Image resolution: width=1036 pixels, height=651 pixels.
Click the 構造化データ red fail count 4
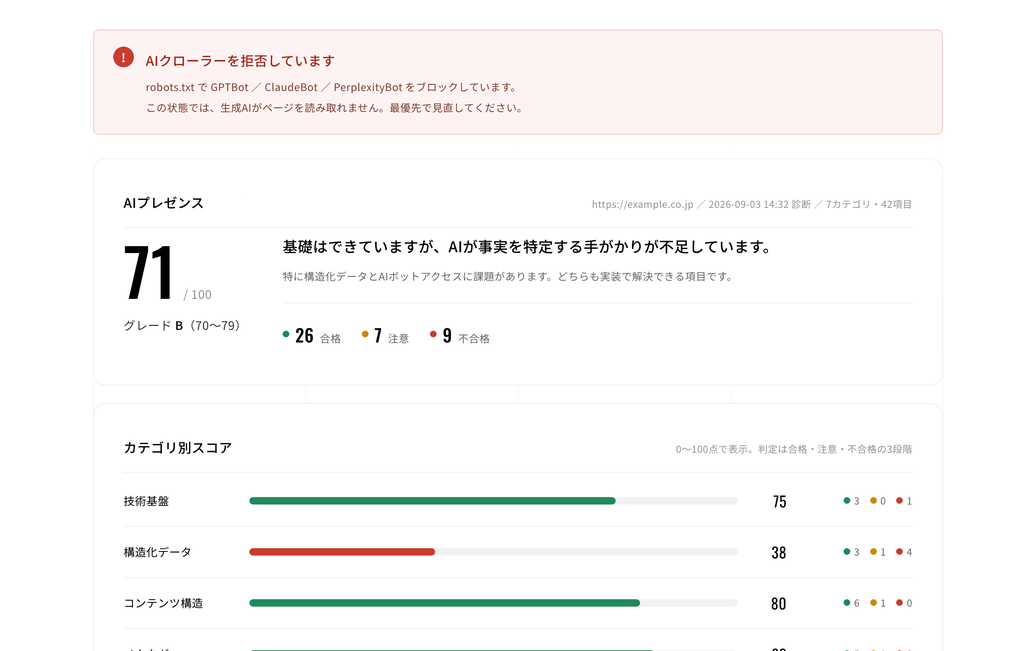click(x=904, y=552)
